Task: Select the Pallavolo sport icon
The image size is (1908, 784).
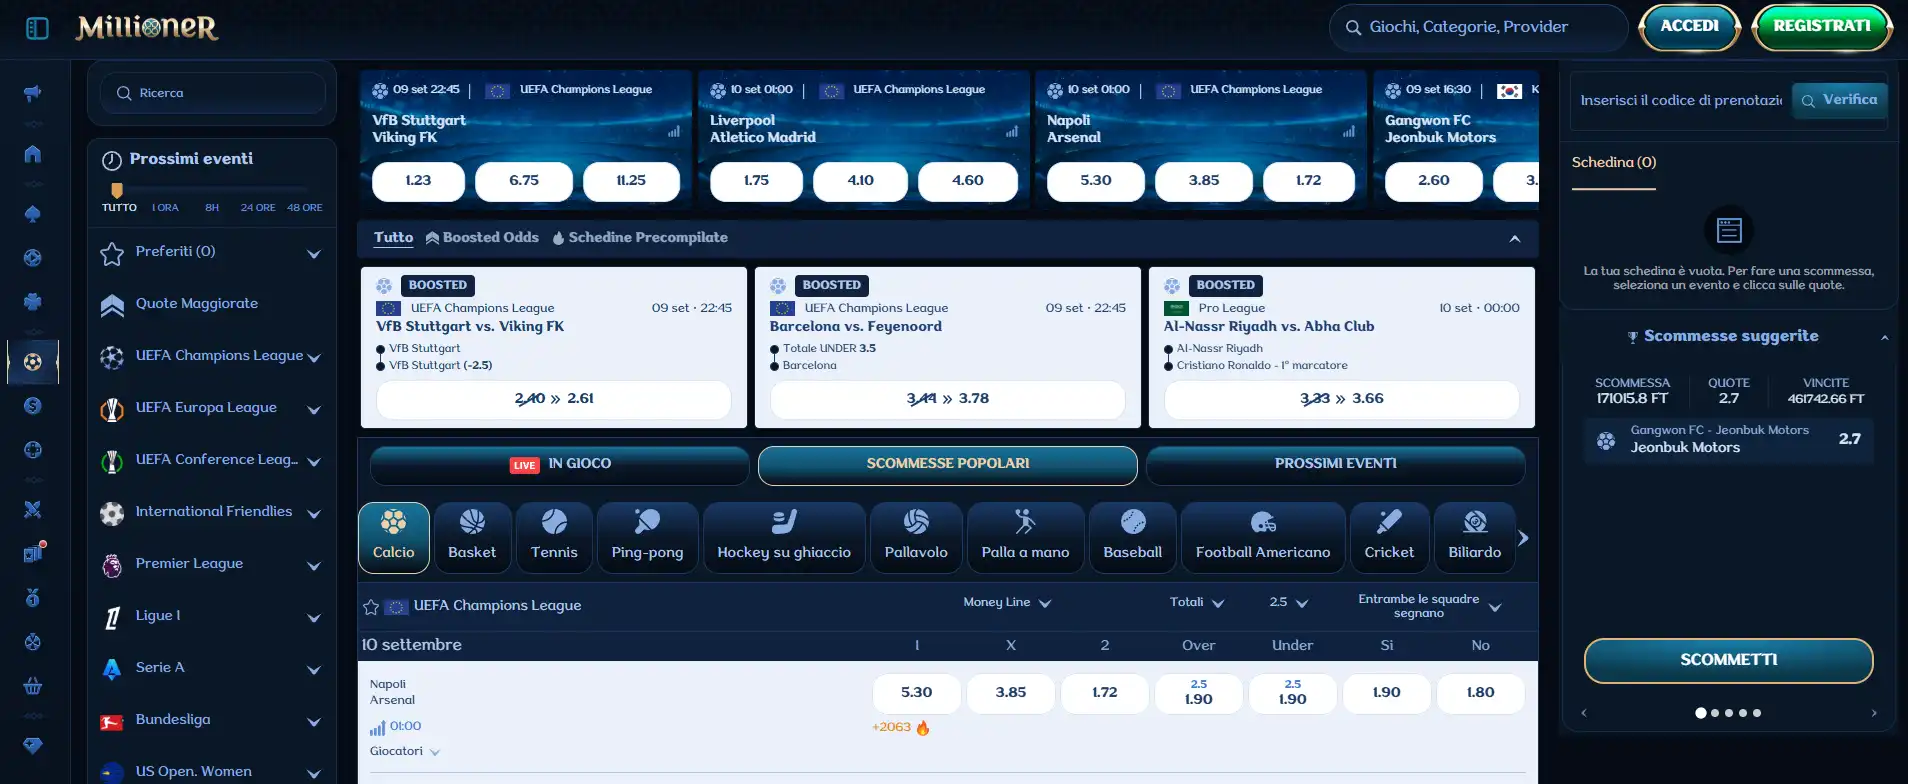Action: point(916,538)
